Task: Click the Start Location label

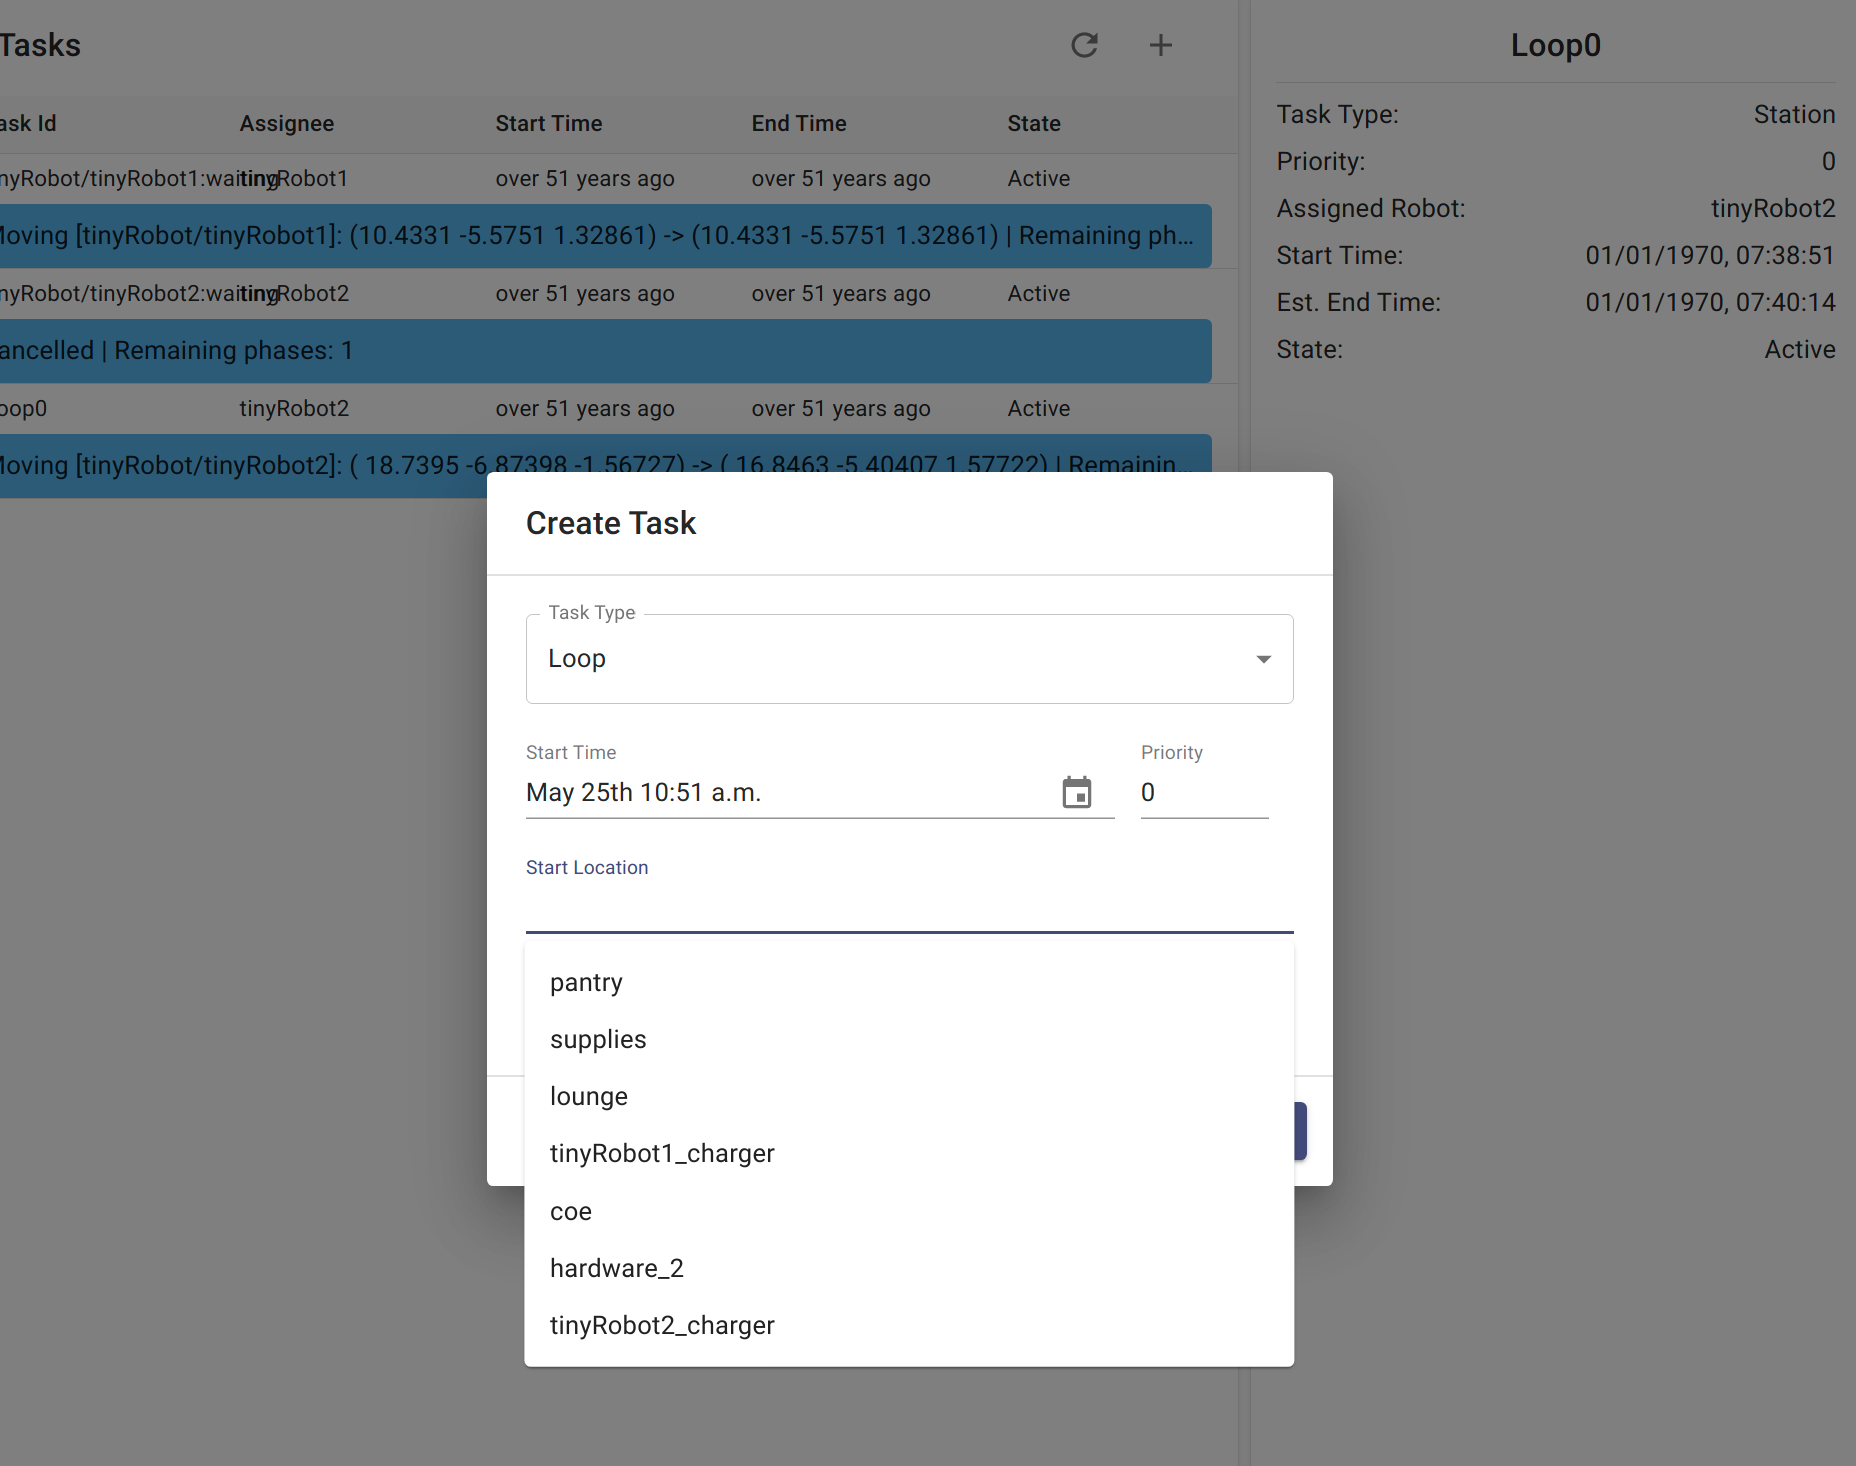Action: coord(587,867)
